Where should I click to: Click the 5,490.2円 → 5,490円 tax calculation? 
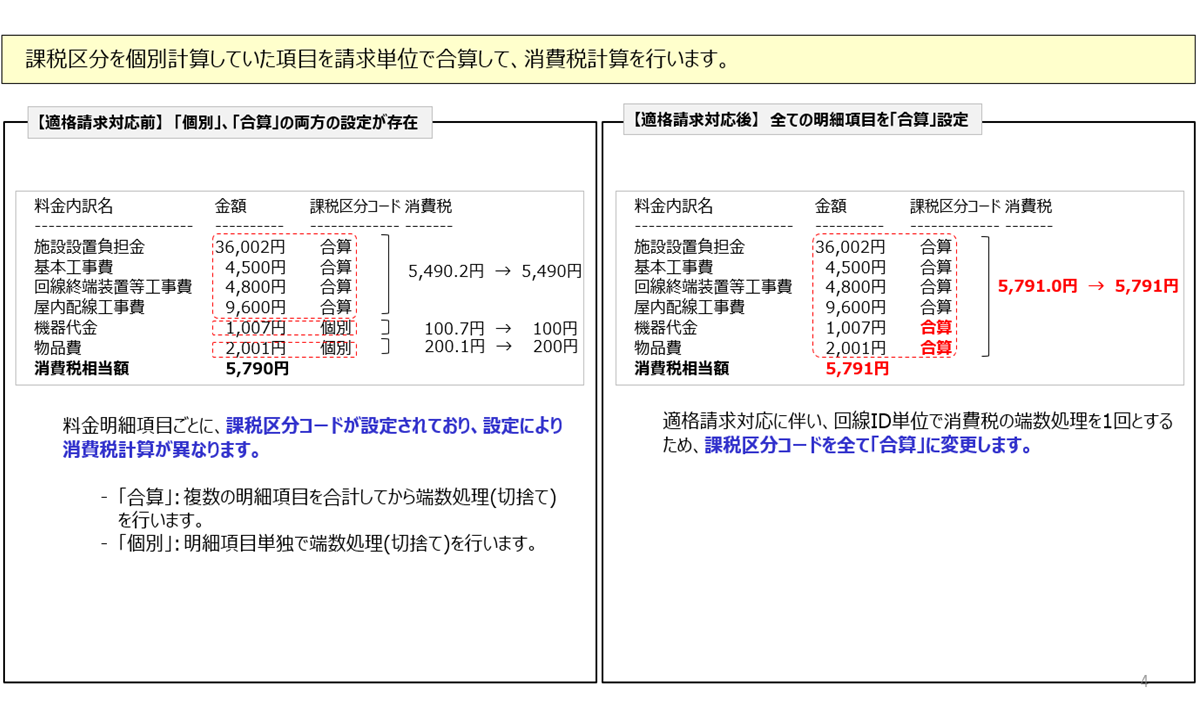pyautogui.click(x=495, y=271)
